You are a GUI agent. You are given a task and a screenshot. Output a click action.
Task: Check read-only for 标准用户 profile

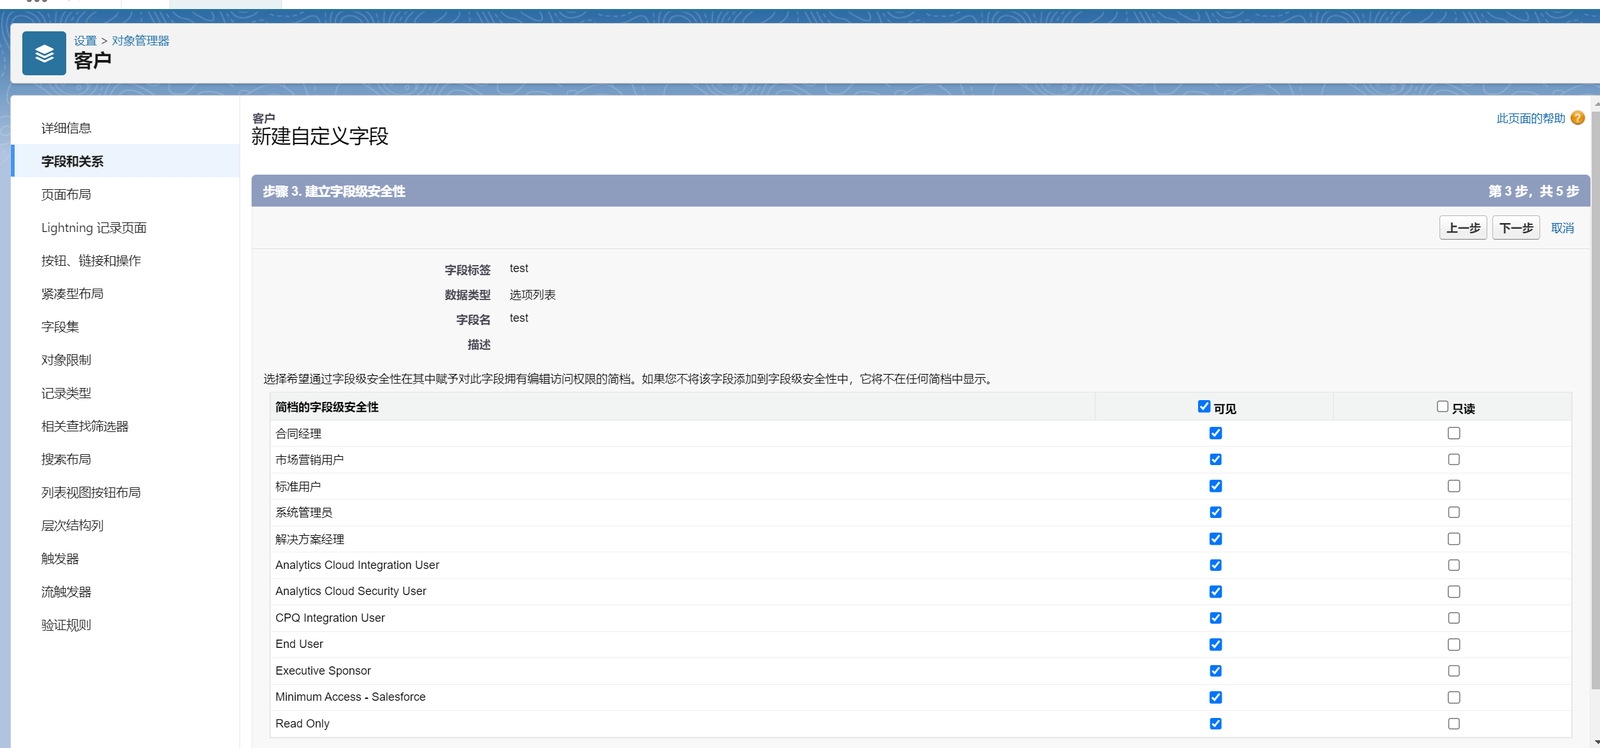click(1453, 486)
